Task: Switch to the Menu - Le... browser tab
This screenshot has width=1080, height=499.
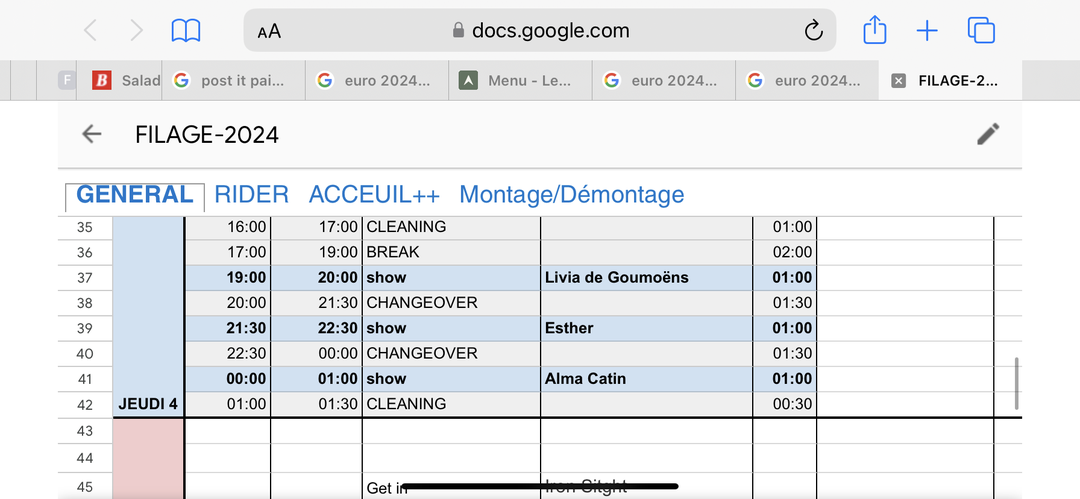Action: 520,81
